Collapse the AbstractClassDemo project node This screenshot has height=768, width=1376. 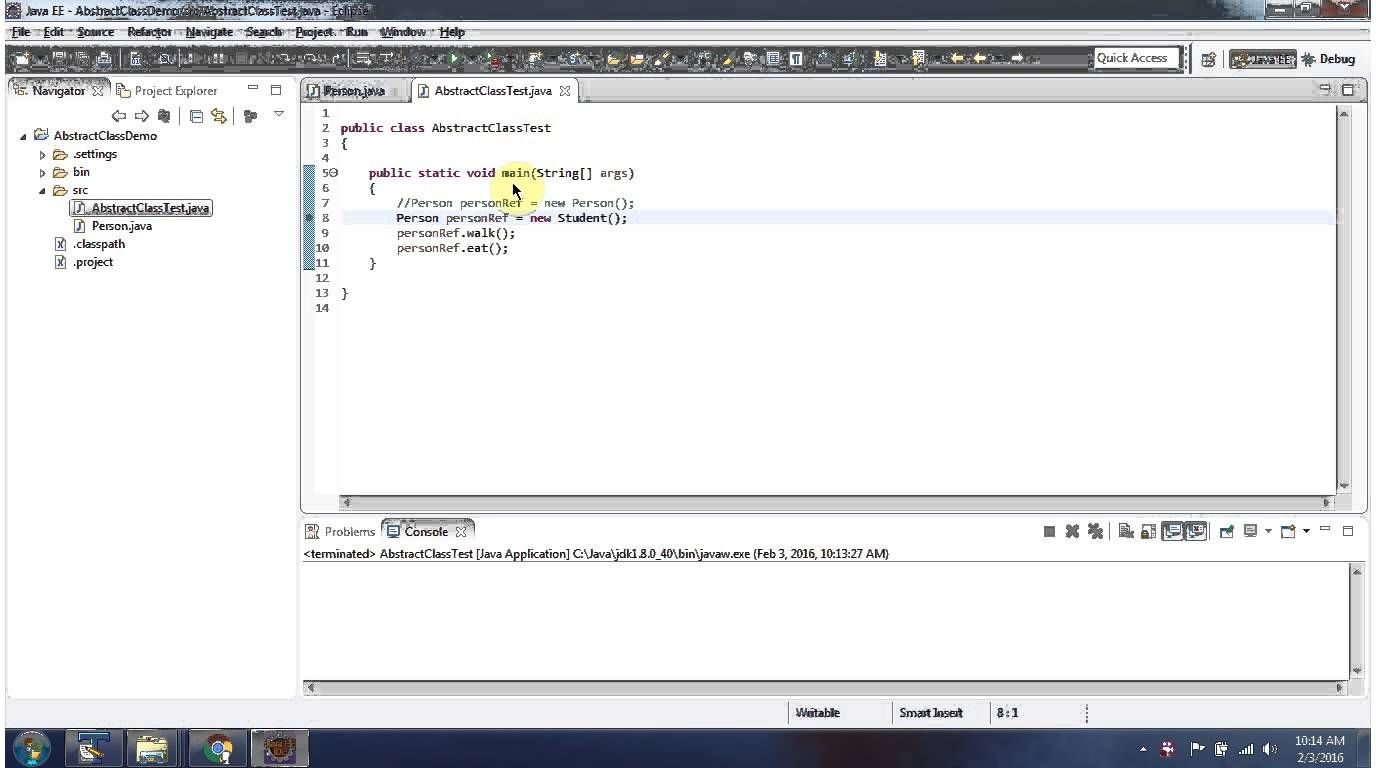[x=24, y=136]
